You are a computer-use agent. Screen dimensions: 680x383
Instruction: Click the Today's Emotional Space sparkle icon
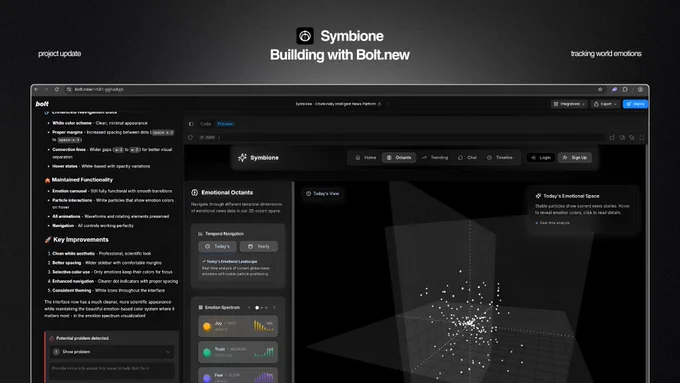pyautogui.click(x=538, y=196)
